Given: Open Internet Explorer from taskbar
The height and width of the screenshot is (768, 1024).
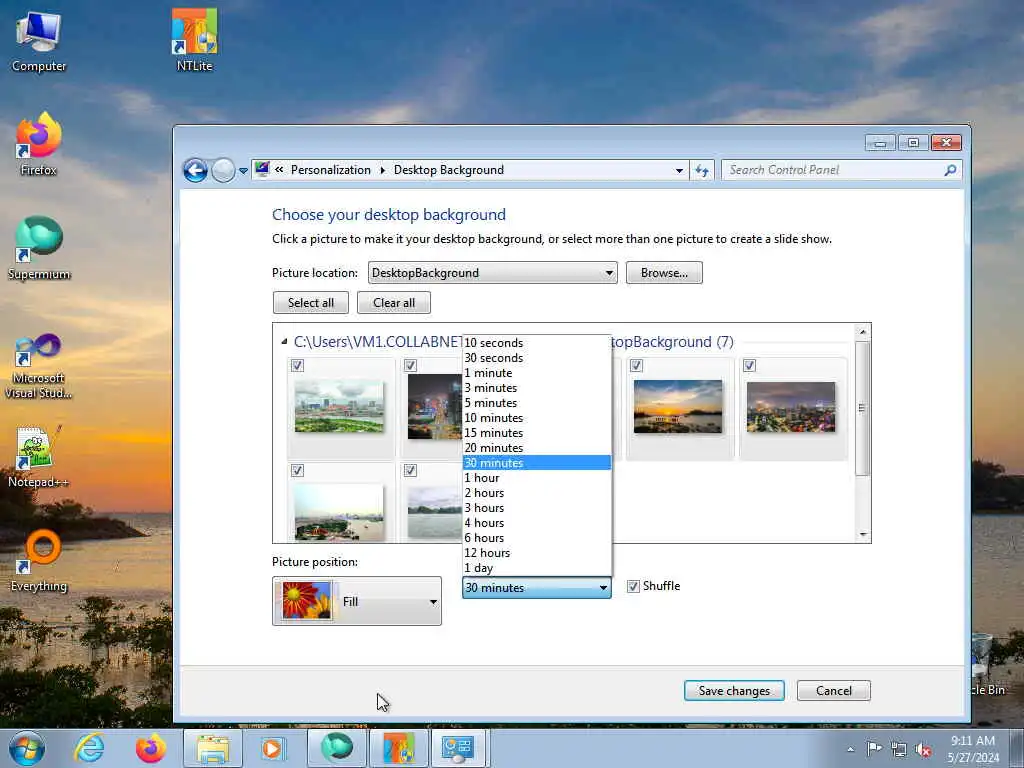Looking at the screenshot, I should (x=89, y=748).
